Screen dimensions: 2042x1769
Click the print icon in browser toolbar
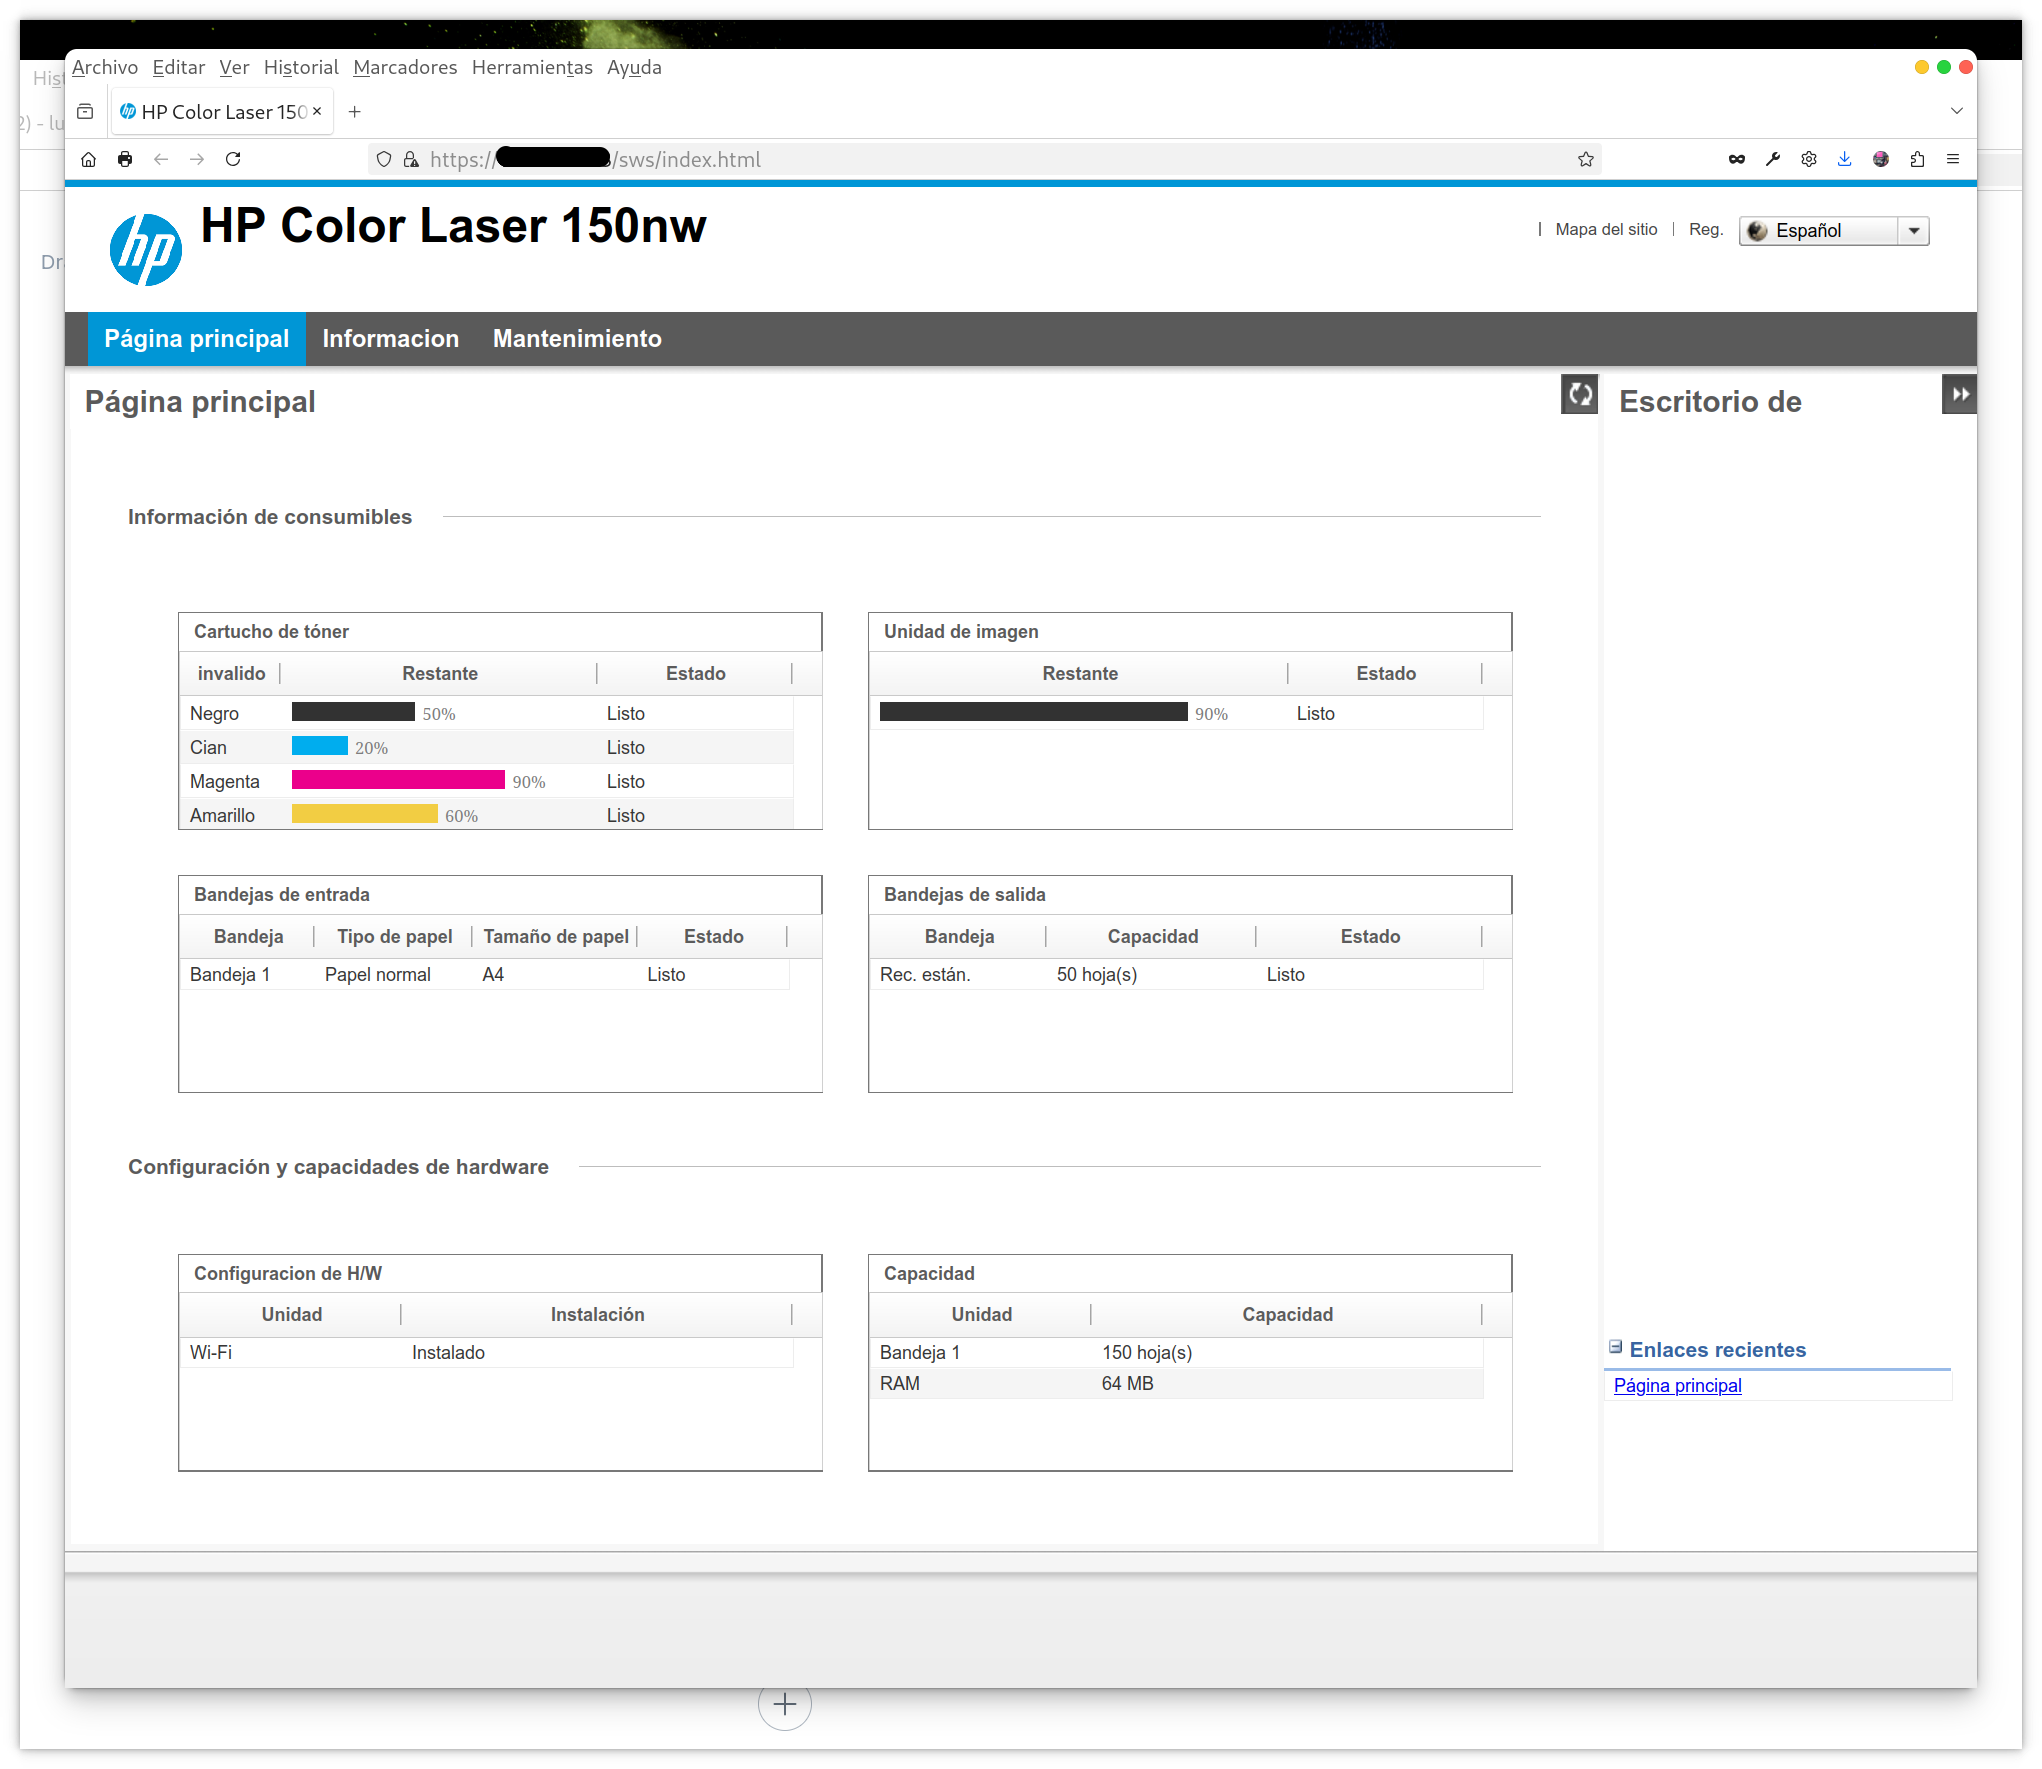[x=125, y=159]
